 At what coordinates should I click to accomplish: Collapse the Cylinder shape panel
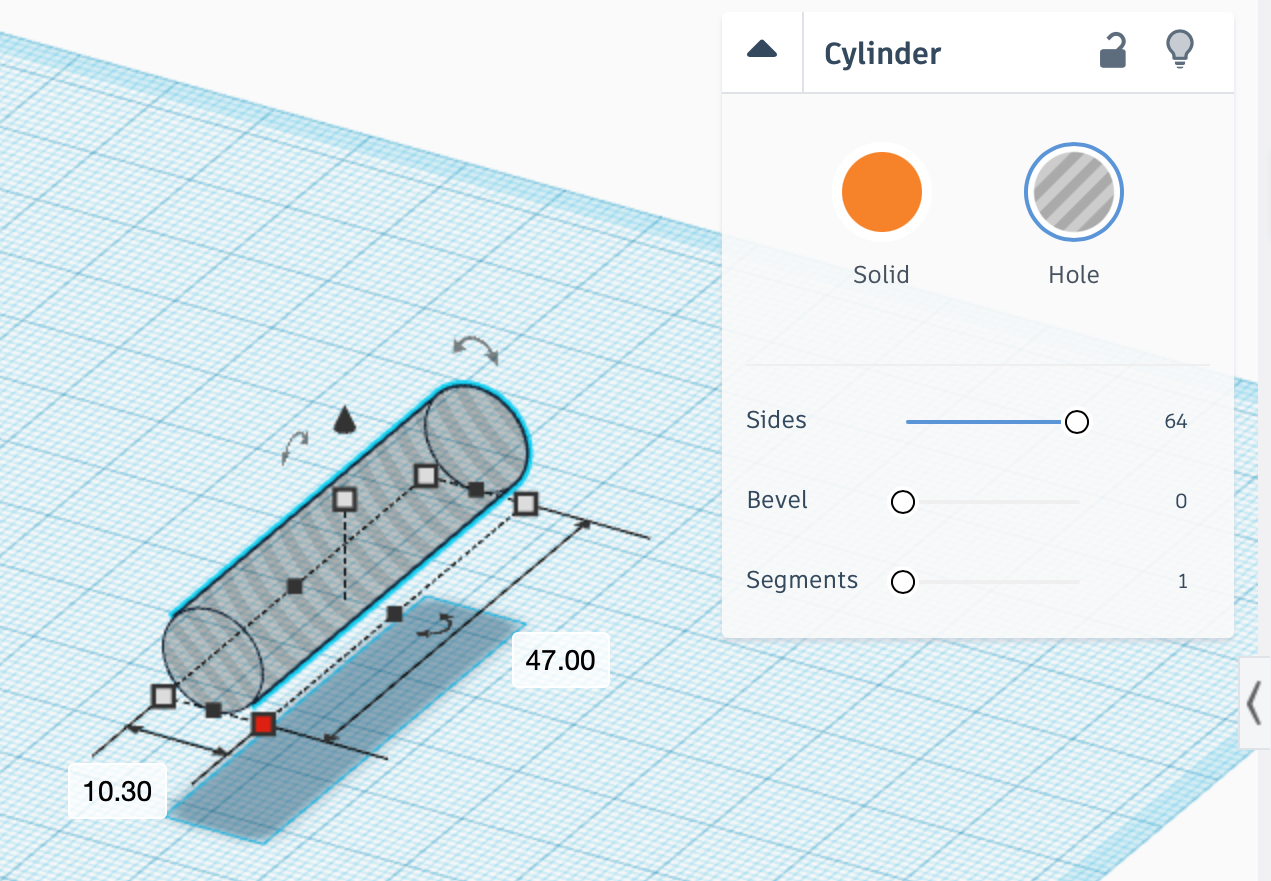point(762,50)
